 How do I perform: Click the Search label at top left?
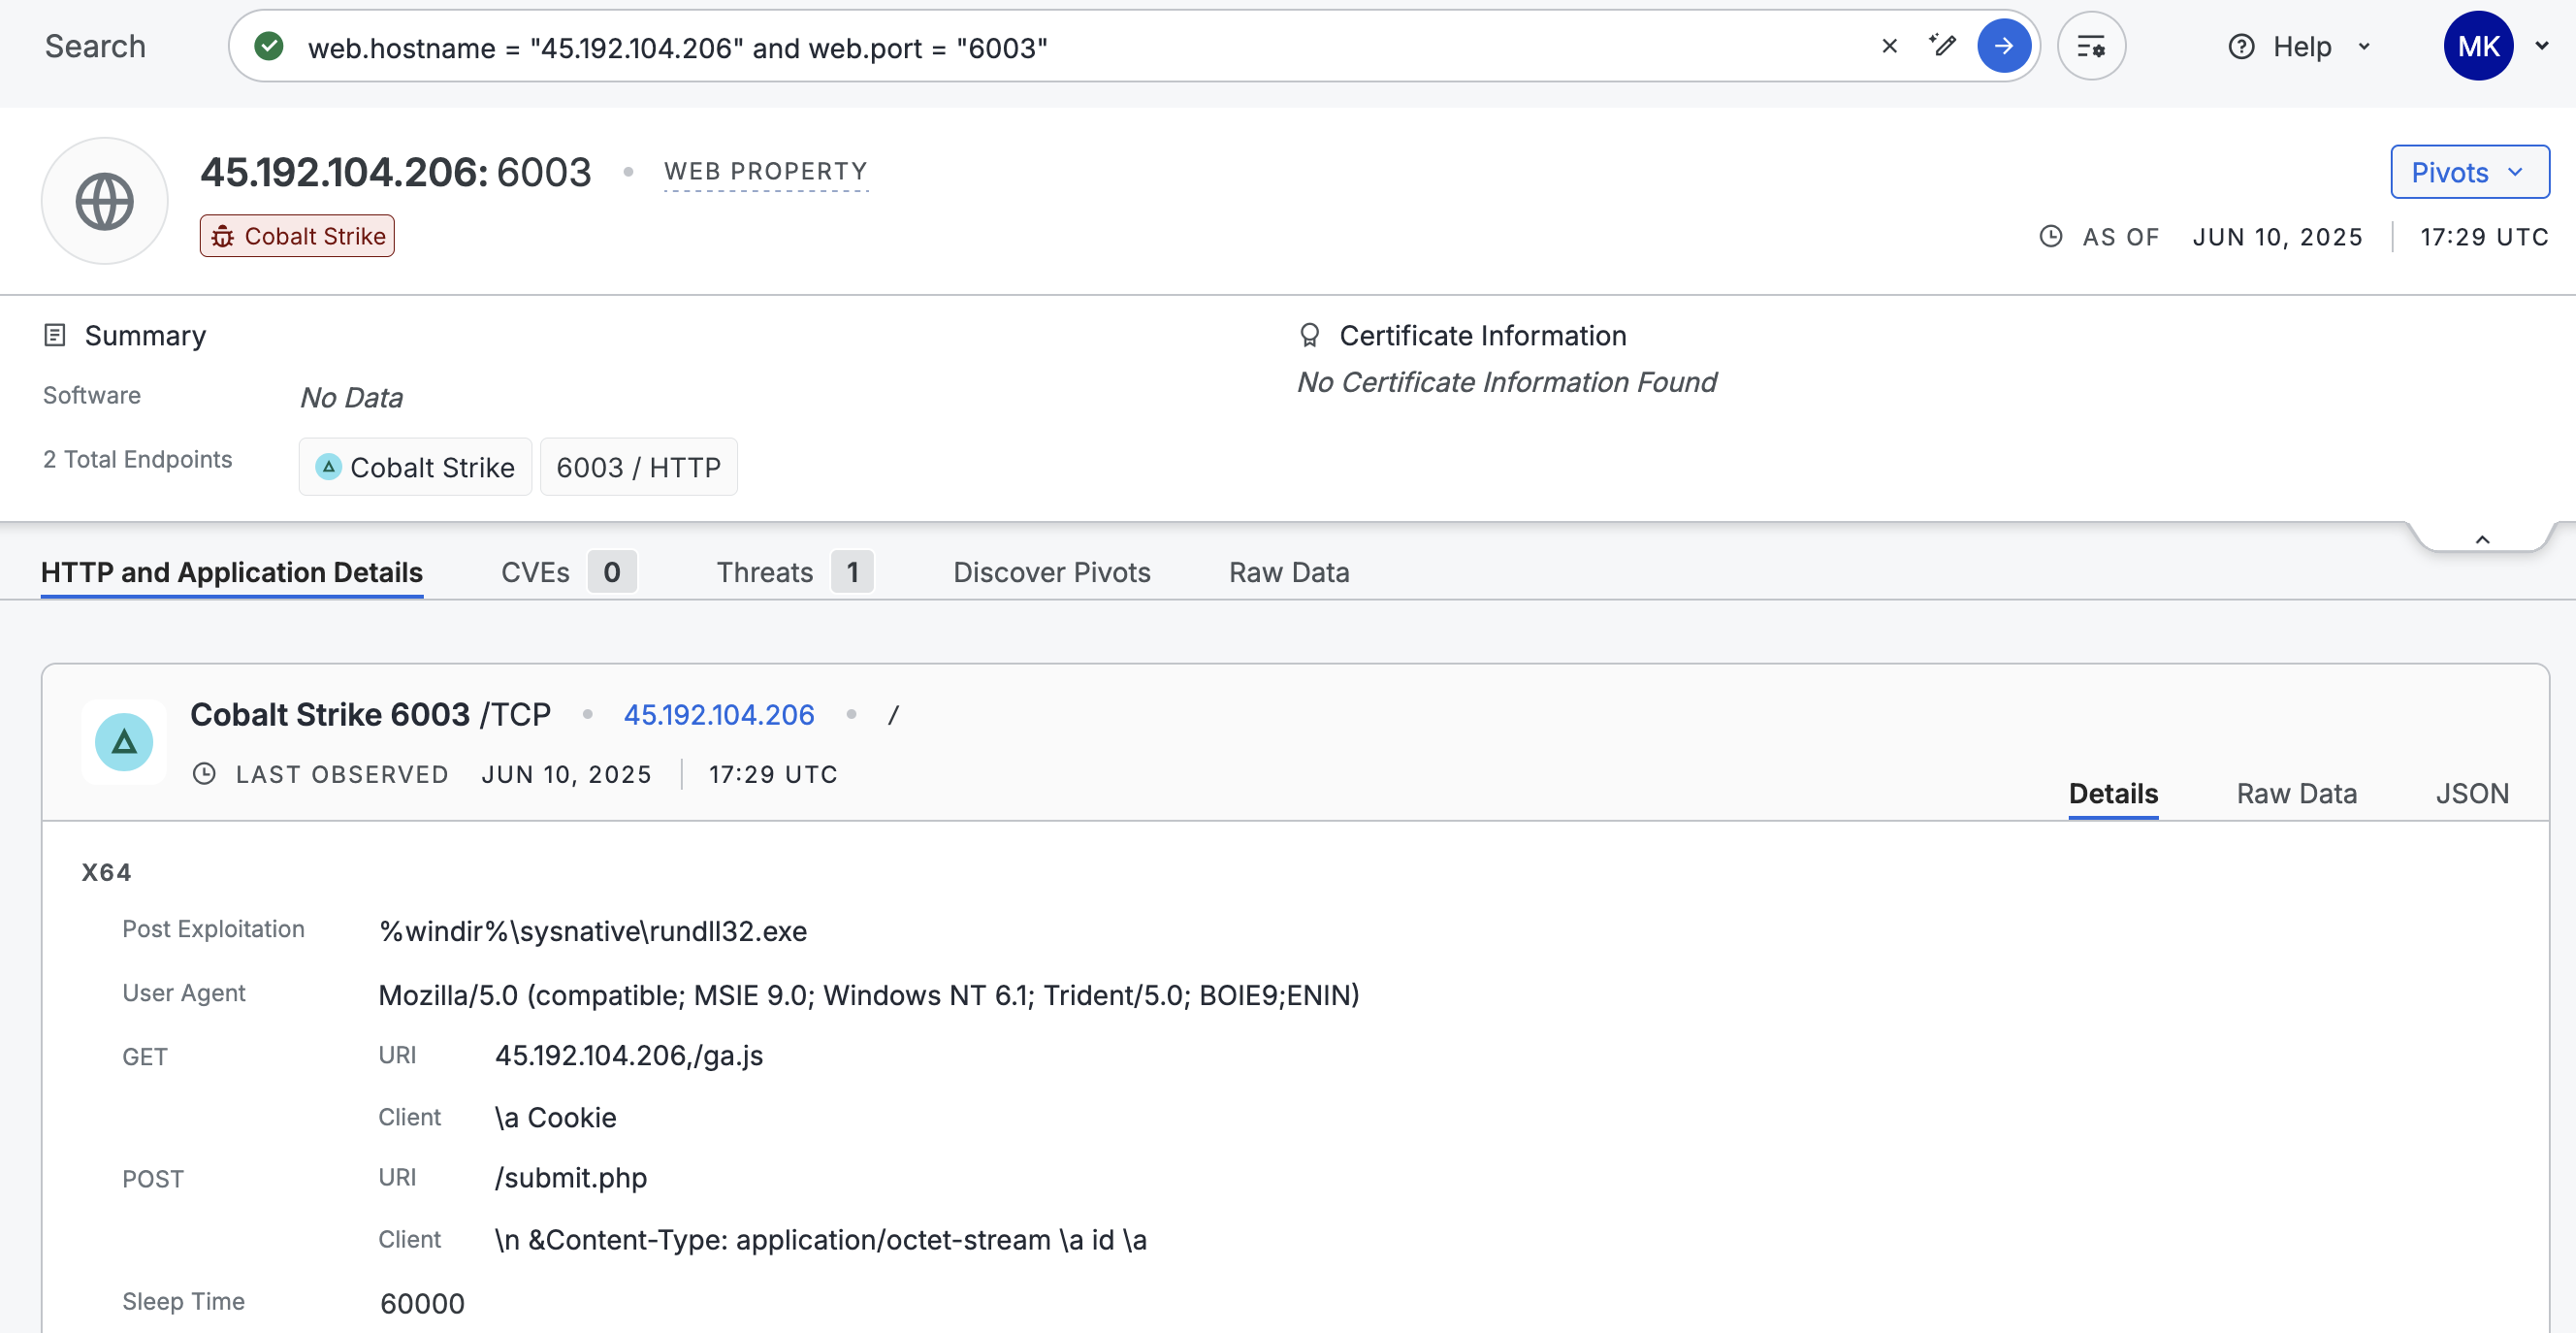[95, 46]
